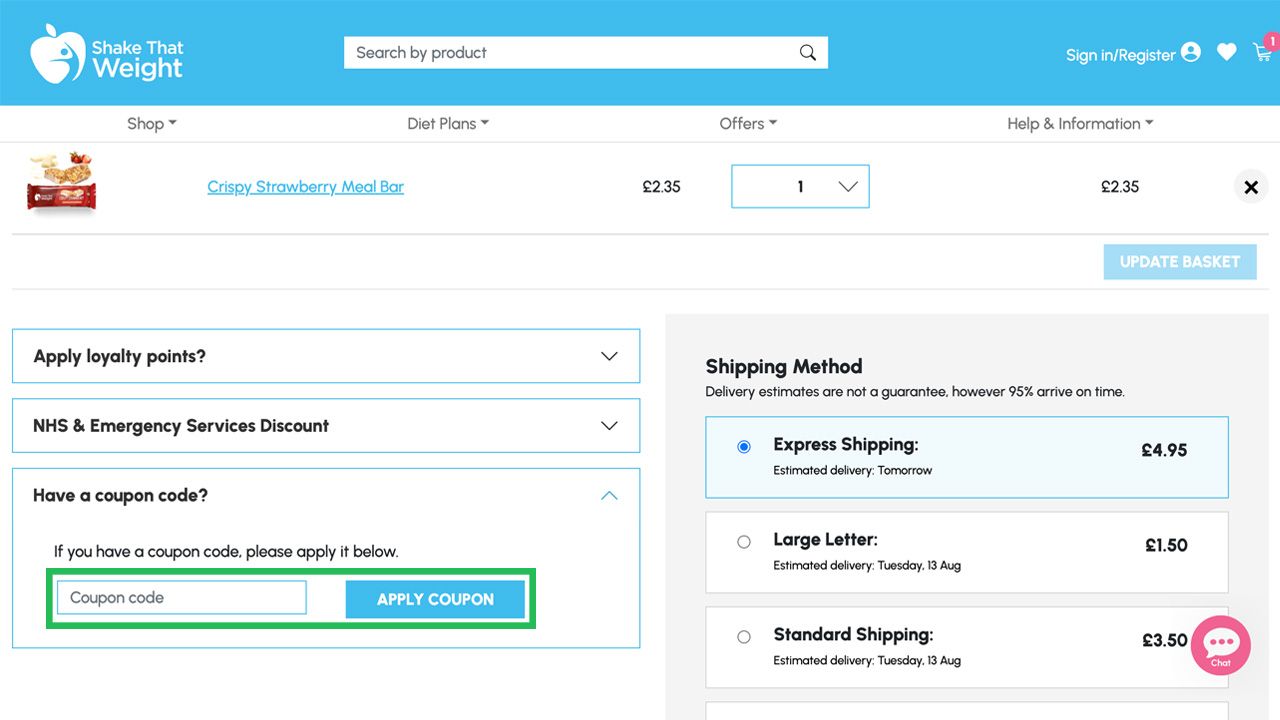Open the wishlist heart icon
Image resolution: width=1280 pixels, height=720 pixels.
coord(1227,52)
